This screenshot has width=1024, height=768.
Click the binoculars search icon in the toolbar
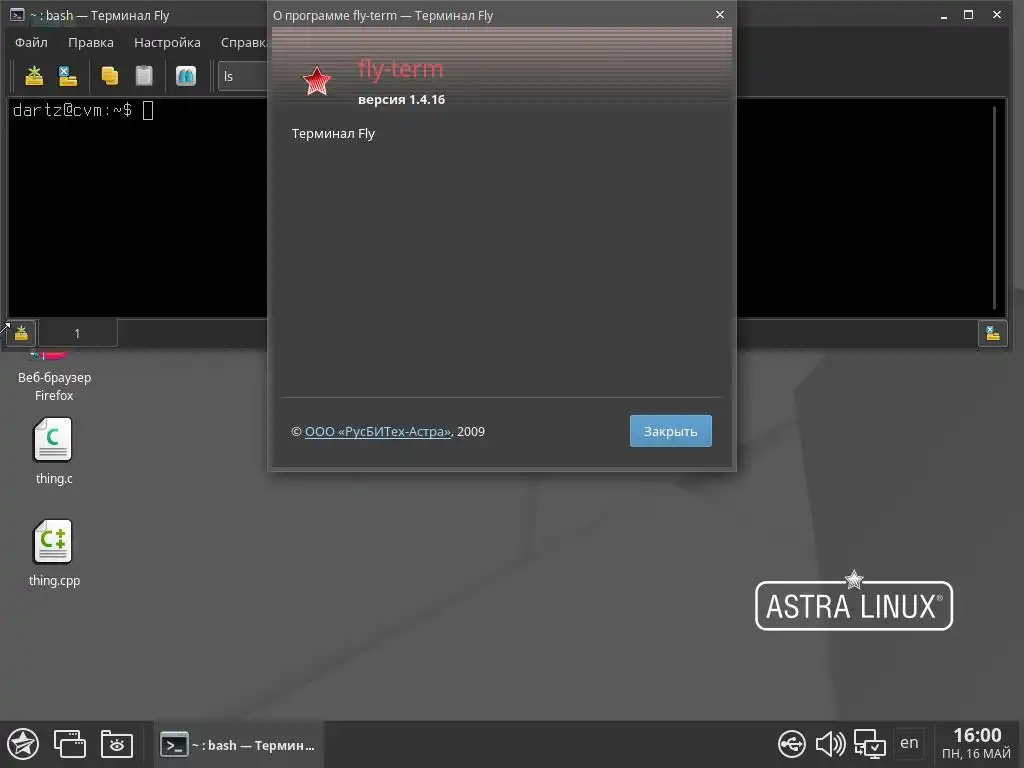pos(186,76)
